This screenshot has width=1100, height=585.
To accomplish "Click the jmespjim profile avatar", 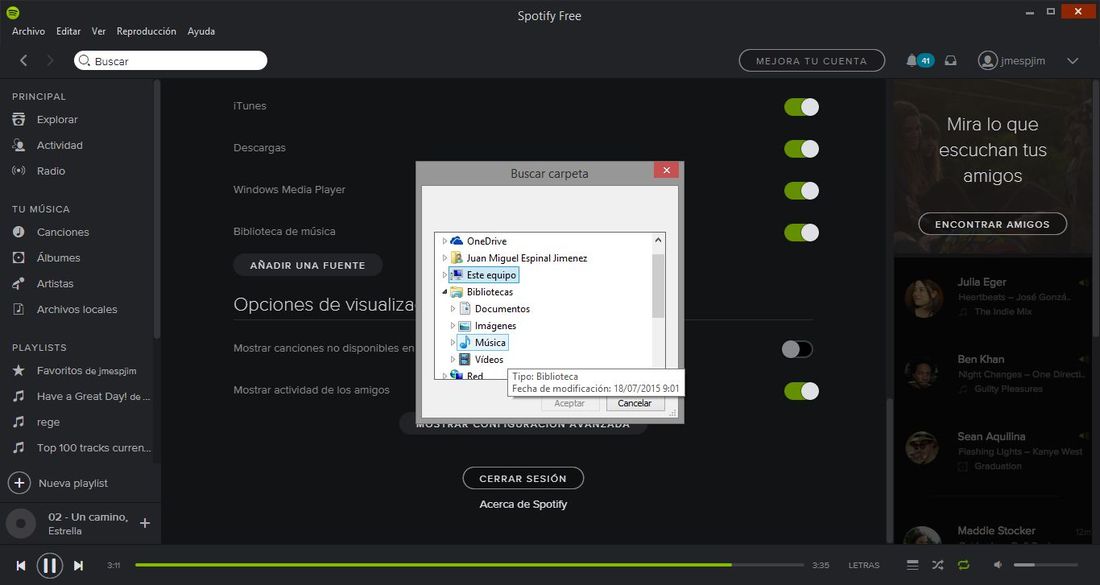I will pyautogui.click(x=988, y=60).
